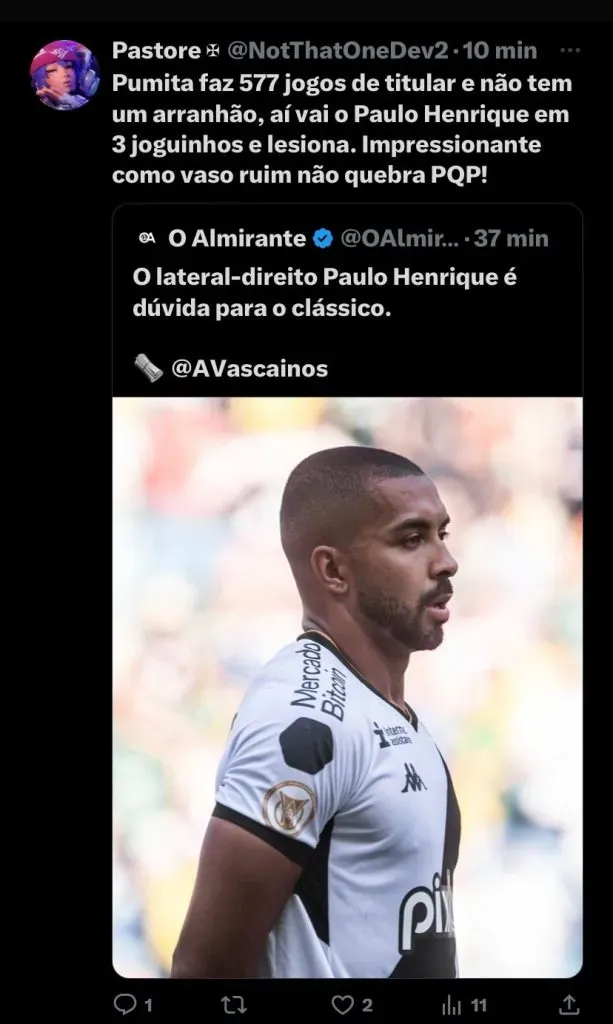Image resolution: width=613 pixels, height=1024 pixels.
Task: Open Pastore's profile avatar
Action: click(64, 74)
